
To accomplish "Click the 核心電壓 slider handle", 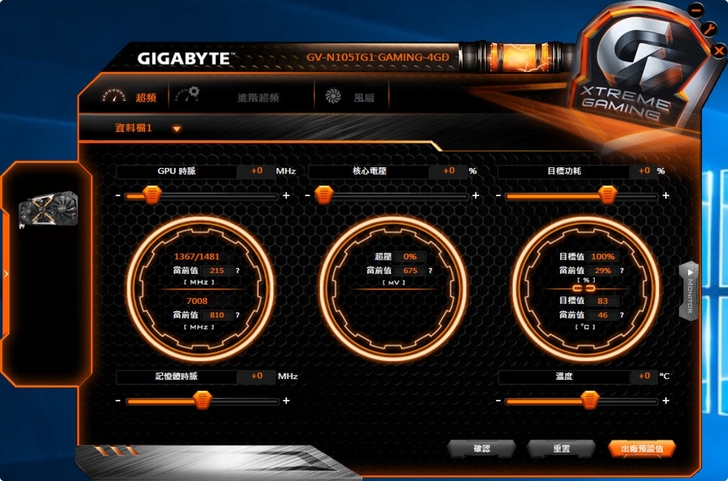I will click(x=324, y=195).
